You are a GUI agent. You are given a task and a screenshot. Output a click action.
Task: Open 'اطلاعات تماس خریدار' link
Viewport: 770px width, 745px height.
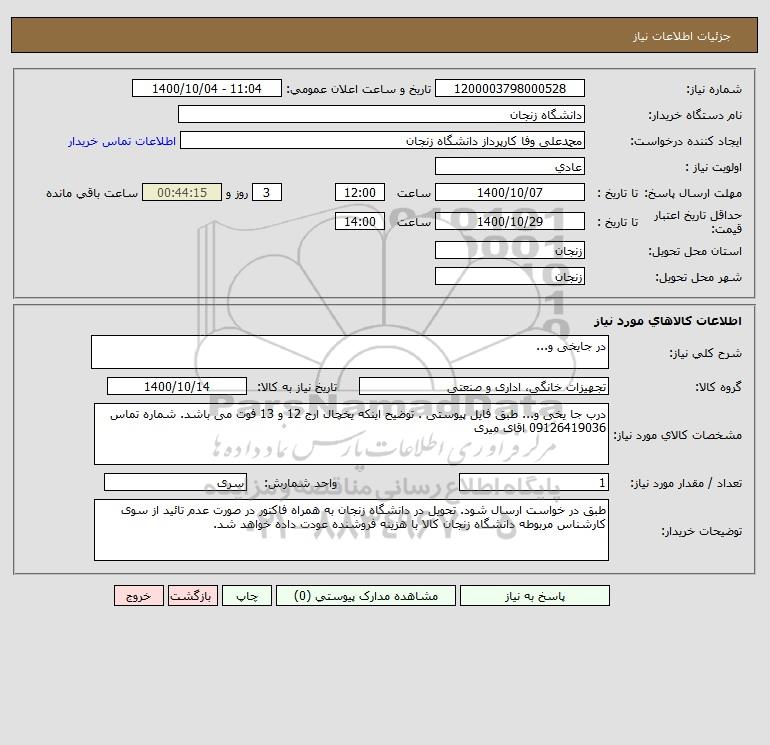click(x=122, y=141)
